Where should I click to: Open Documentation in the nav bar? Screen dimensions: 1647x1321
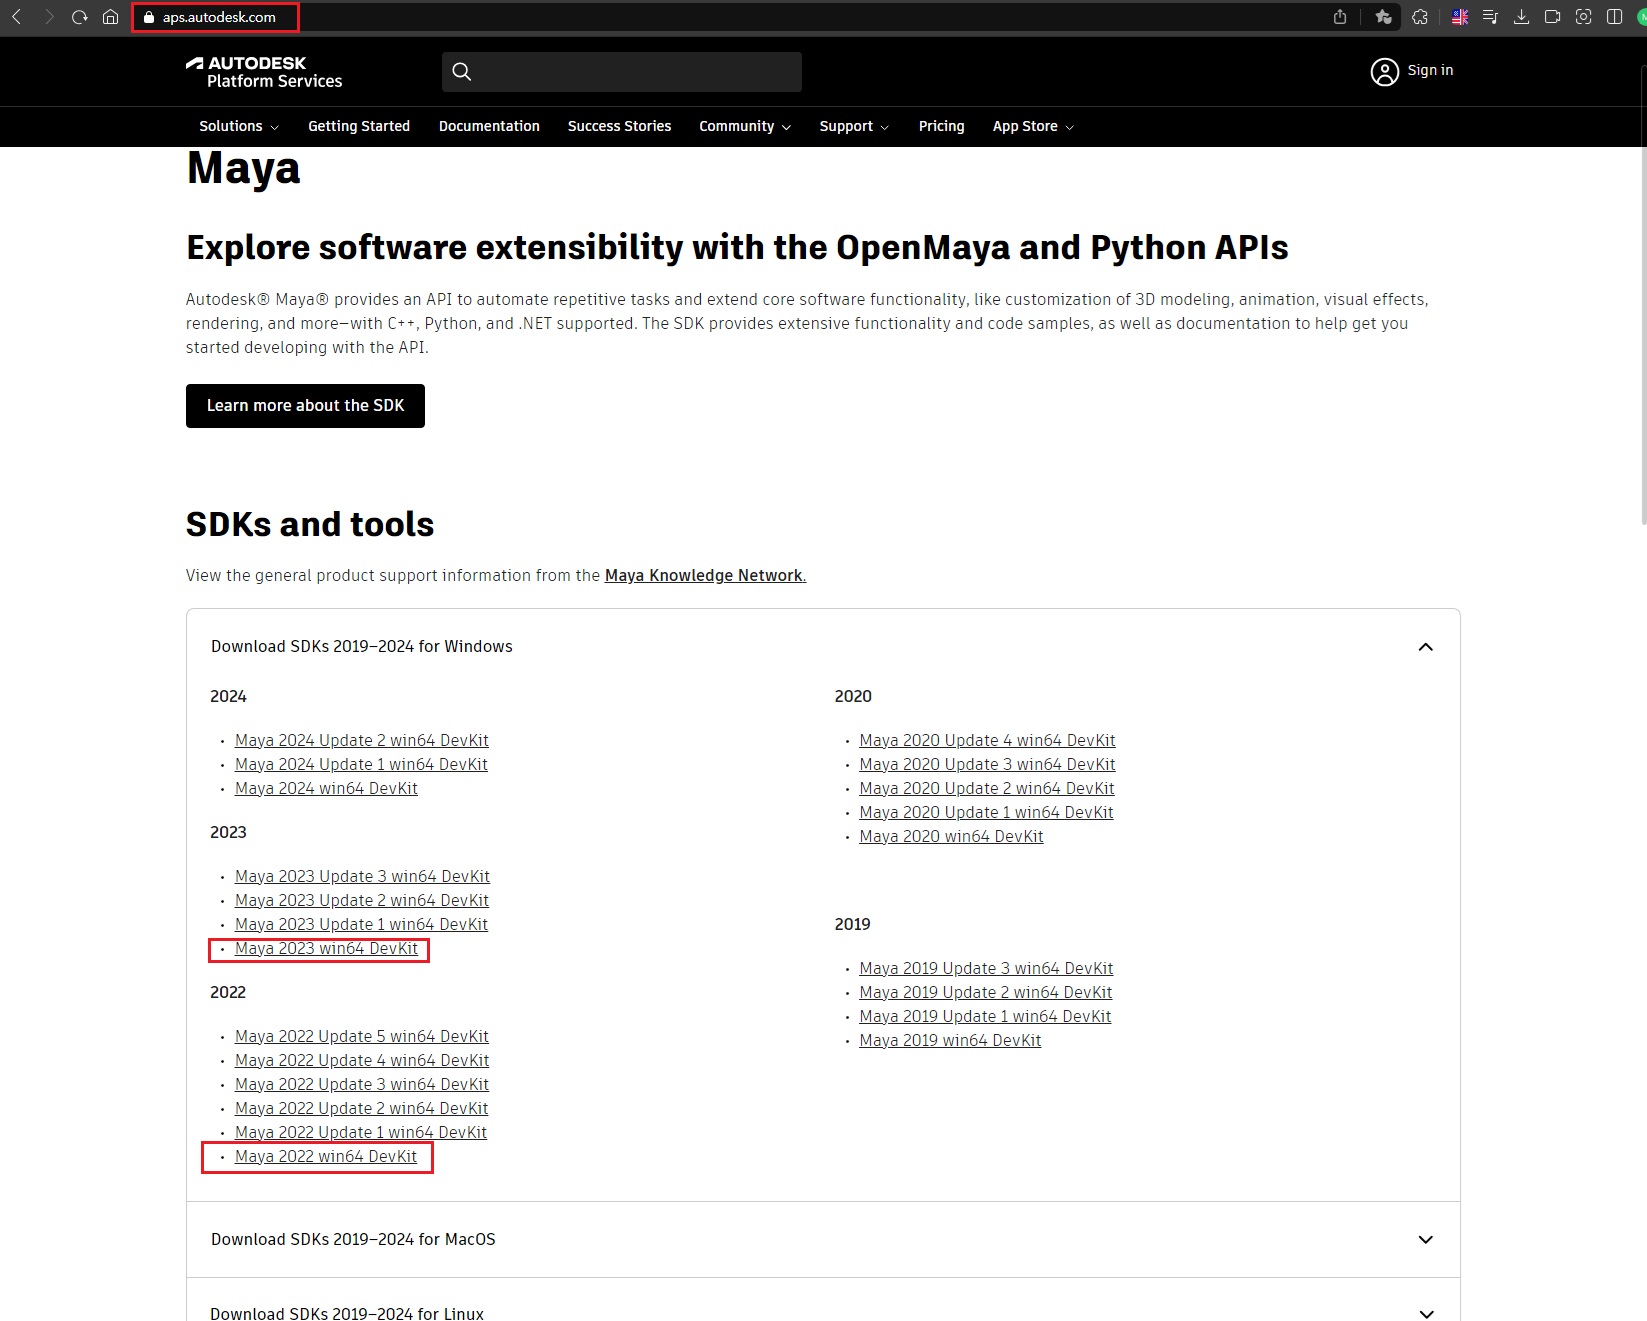pos(489,126)
